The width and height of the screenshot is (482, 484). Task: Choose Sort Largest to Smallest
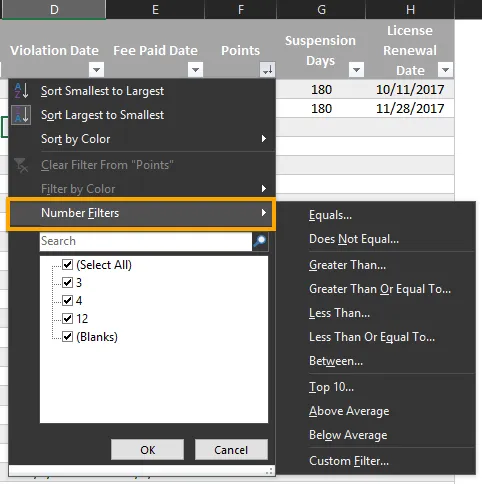click(142, 115)
